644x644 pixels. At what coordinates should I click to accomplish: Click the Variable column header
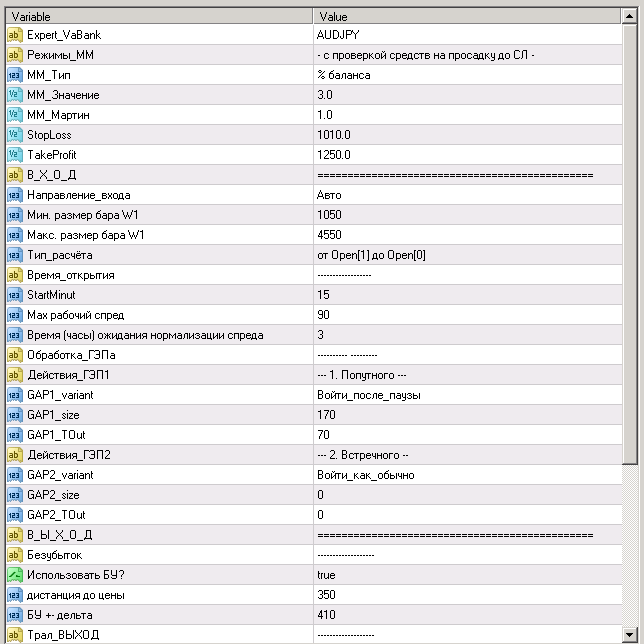point(159,16)
